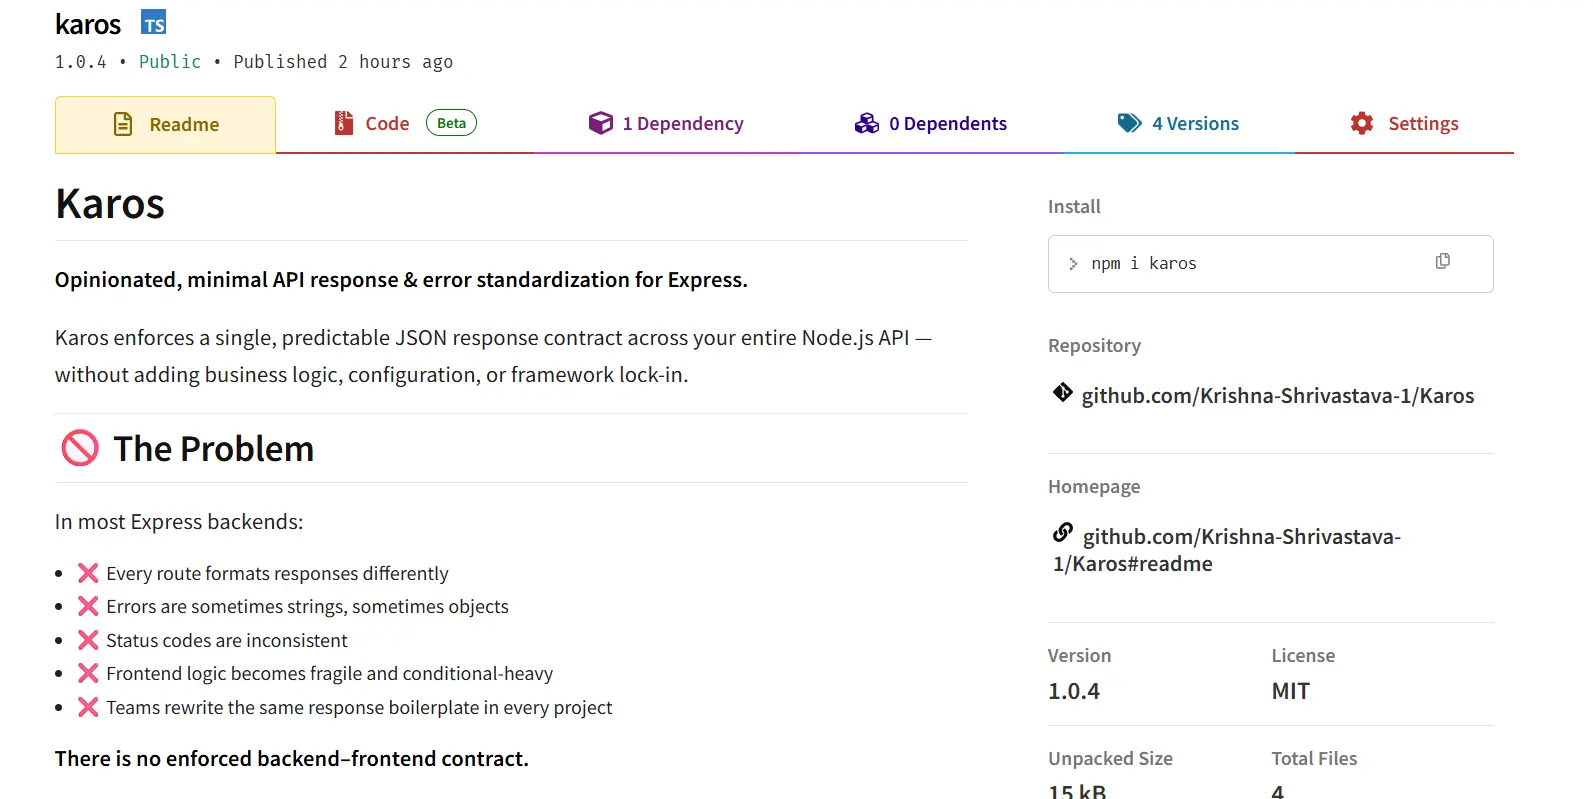Click the red X icon beside Status codes bullet

click(87, 639)
